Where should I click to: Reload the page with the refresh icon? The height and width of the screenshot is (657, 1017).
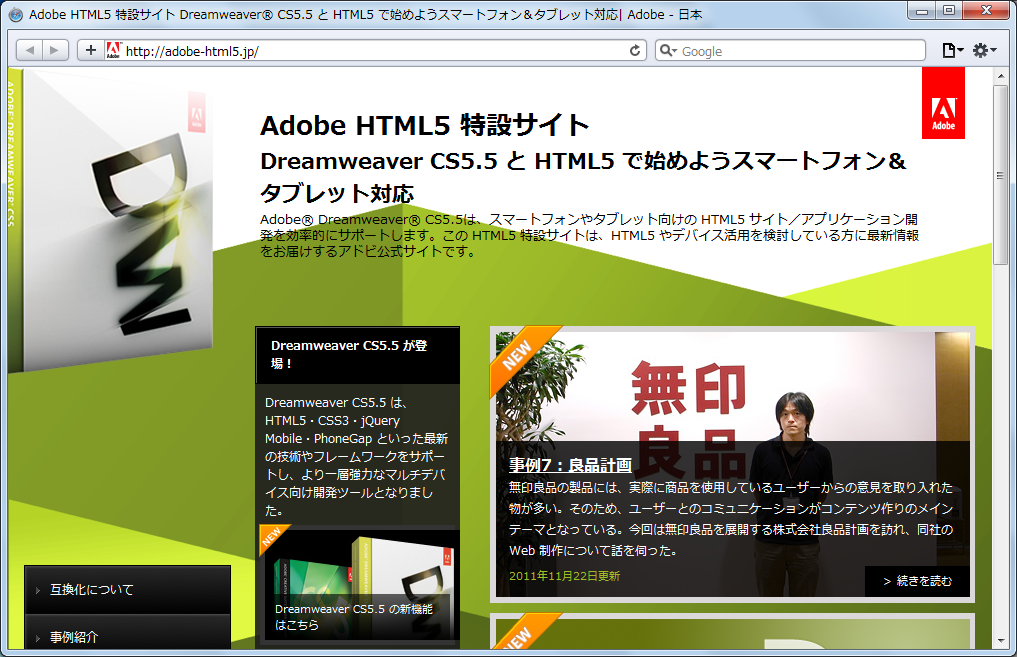tap(635, 51)
